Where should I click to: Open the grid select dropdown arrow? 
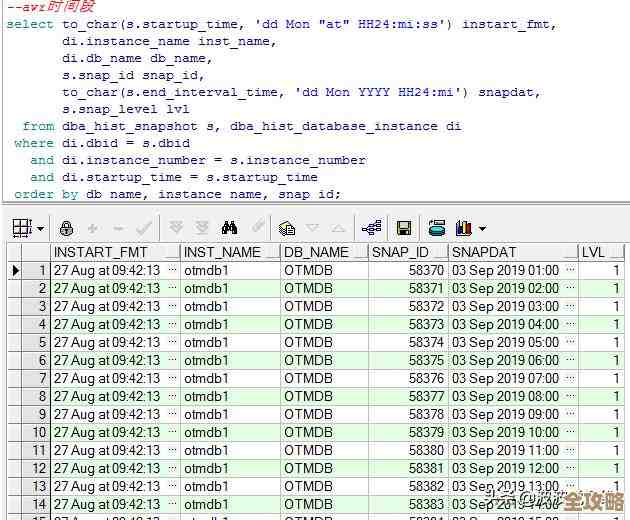(x=40, y=228)
